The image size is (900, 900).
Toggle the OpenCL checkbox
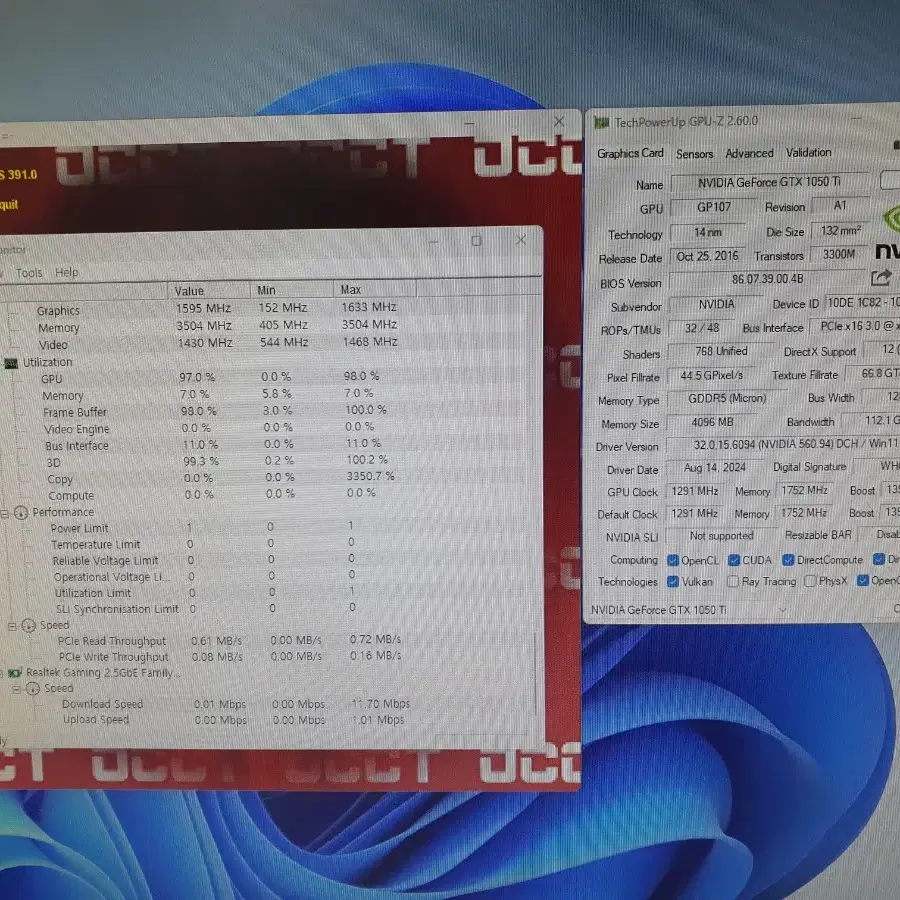pyautogui.click(x=673, y=561)
